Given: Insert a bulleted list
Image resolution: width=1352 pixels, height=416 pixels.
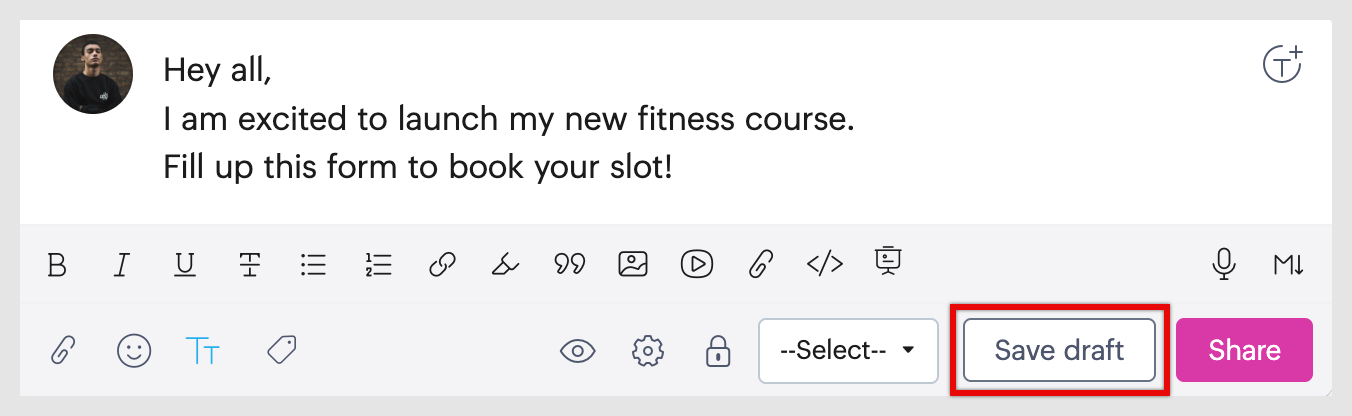Looking at the screenshot, I should 314,264.
